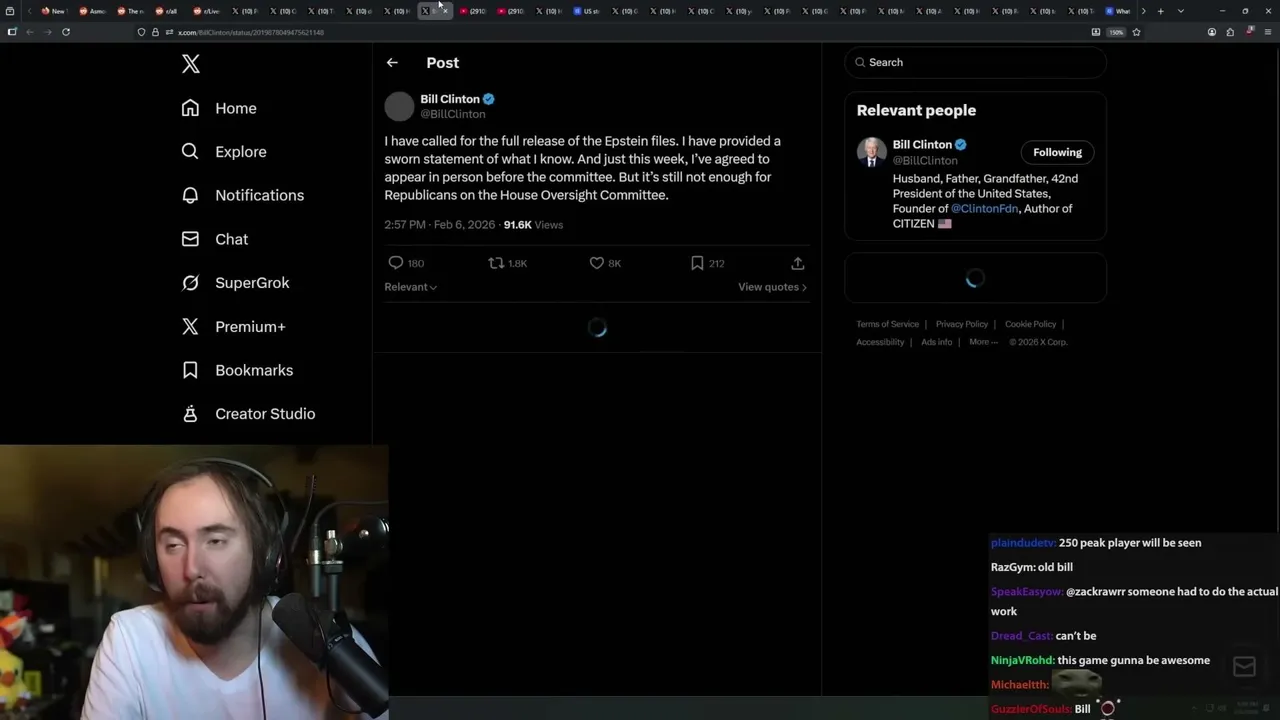Switch to the 'r/Live' Reddit tab
1280x720 pixels.
coord(205,11)
